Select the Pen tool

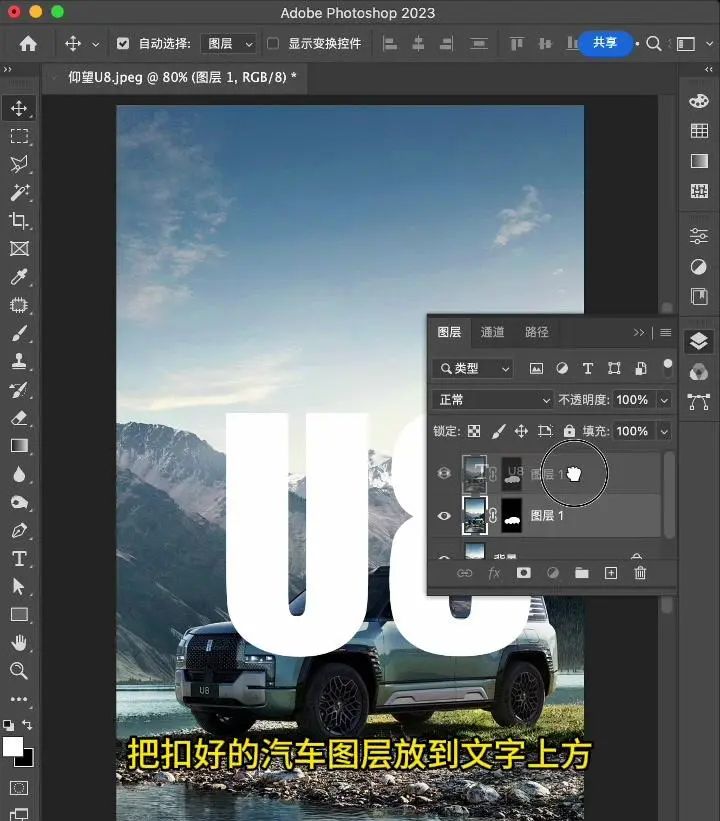coord(19,530)
